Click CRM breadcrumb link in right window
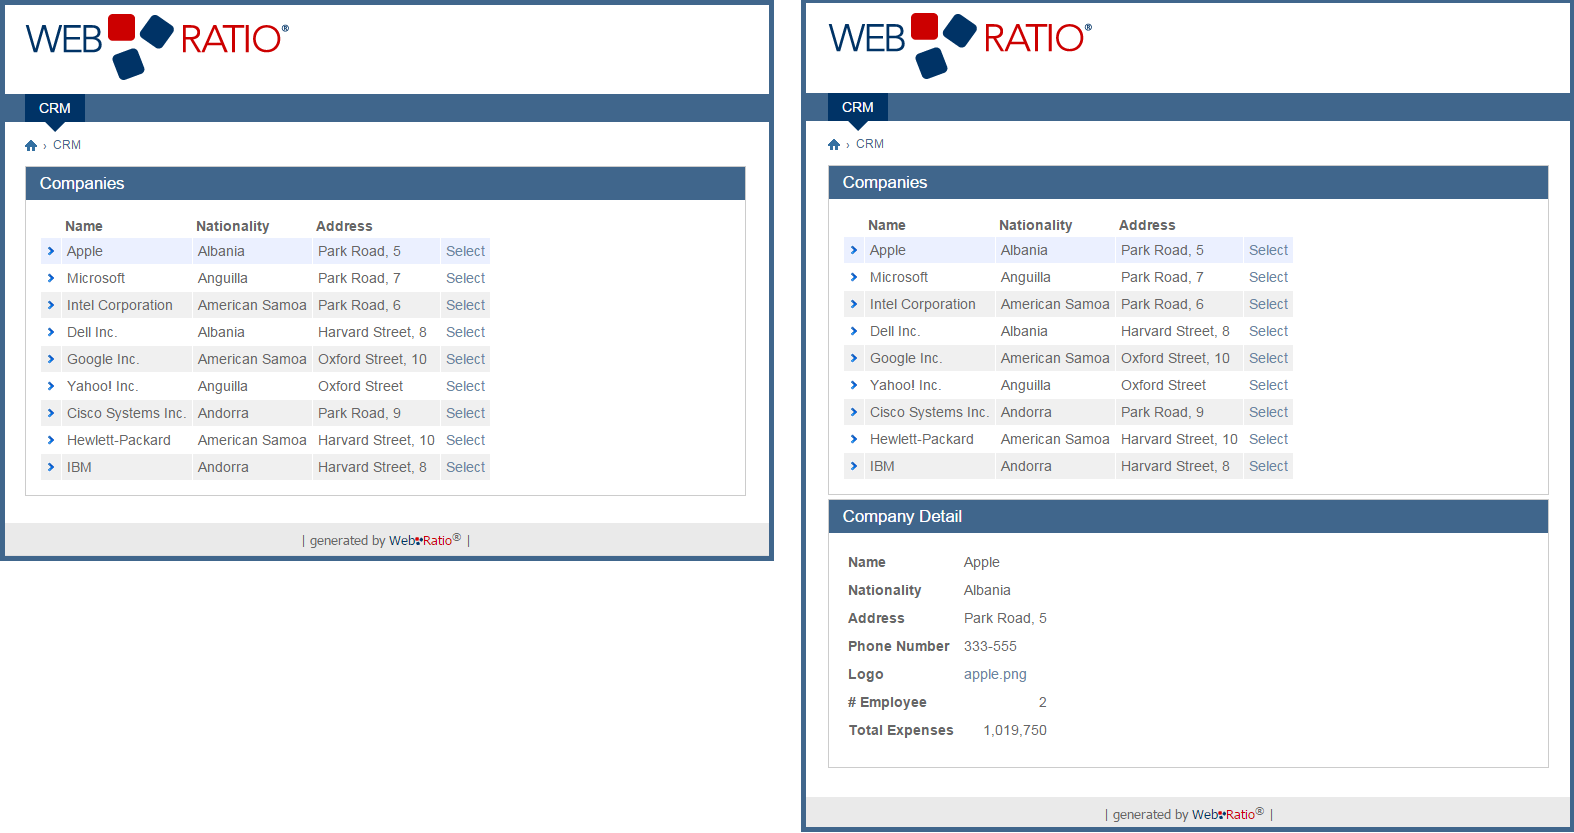This screenshot has height=833, width=1574. tap(870, 144)
